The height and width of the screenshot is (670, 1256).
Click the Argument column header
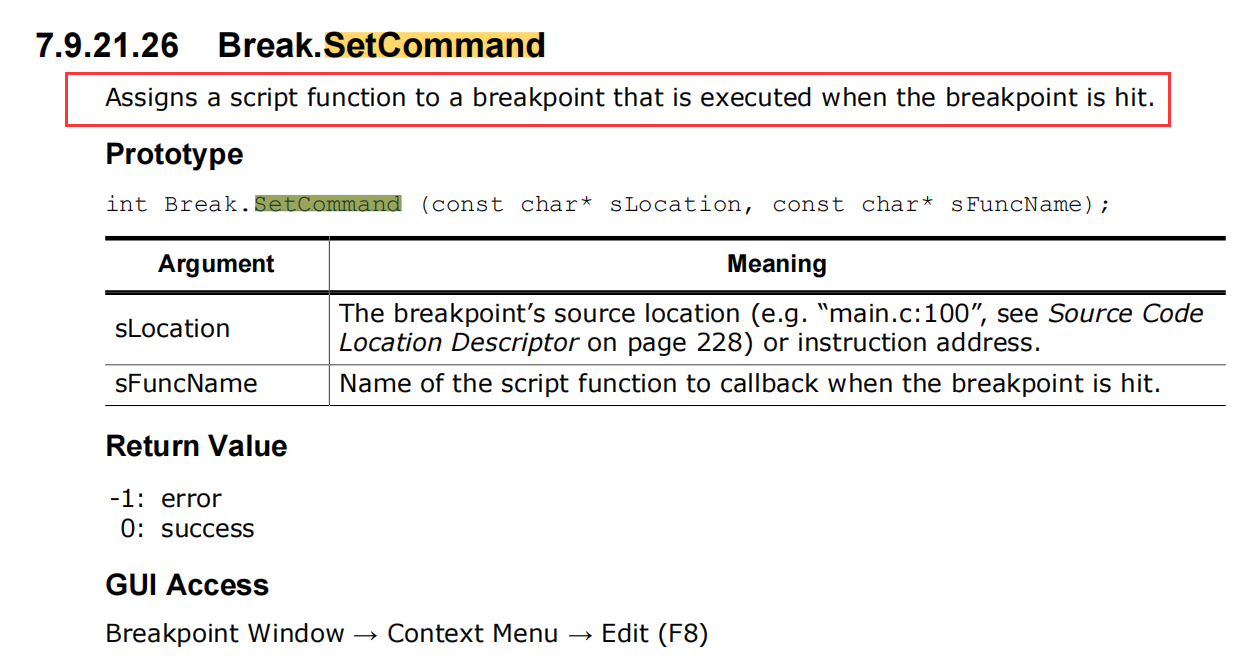coord(216,264)
